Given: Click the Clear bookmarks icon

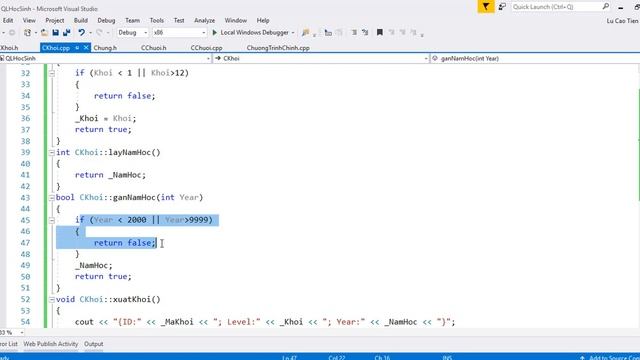Looking at the screenshot, I should [x=413, y=33].
